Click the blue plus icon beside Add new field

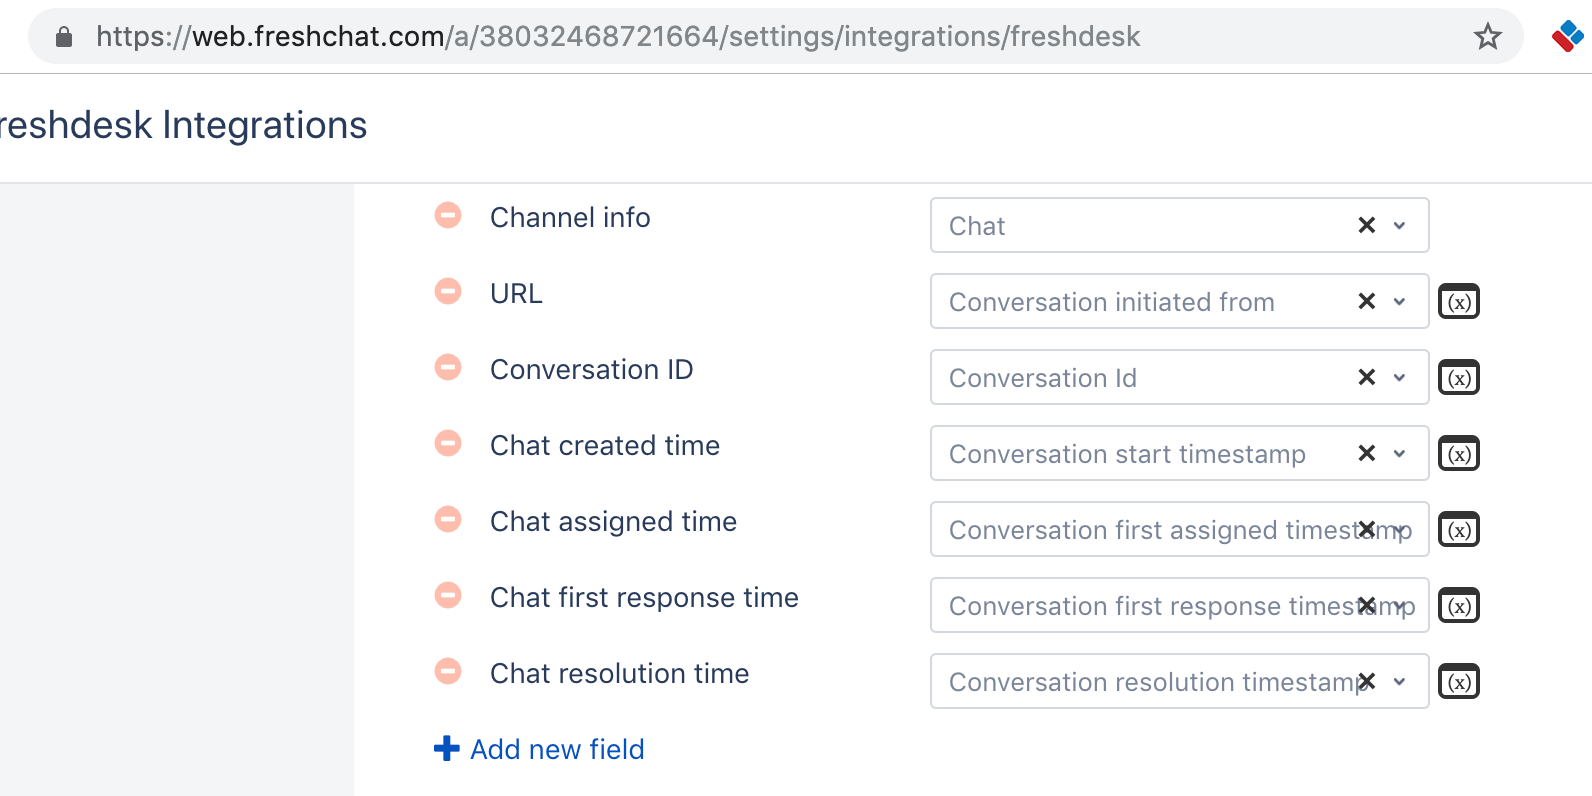(446, 748)
